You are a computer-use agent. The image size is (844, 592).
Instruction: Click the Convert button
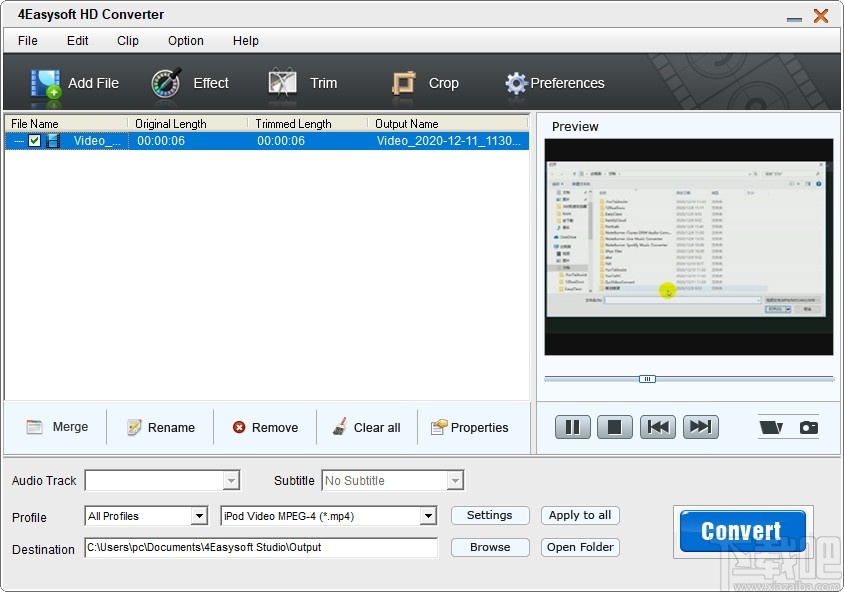pos(741,530)
